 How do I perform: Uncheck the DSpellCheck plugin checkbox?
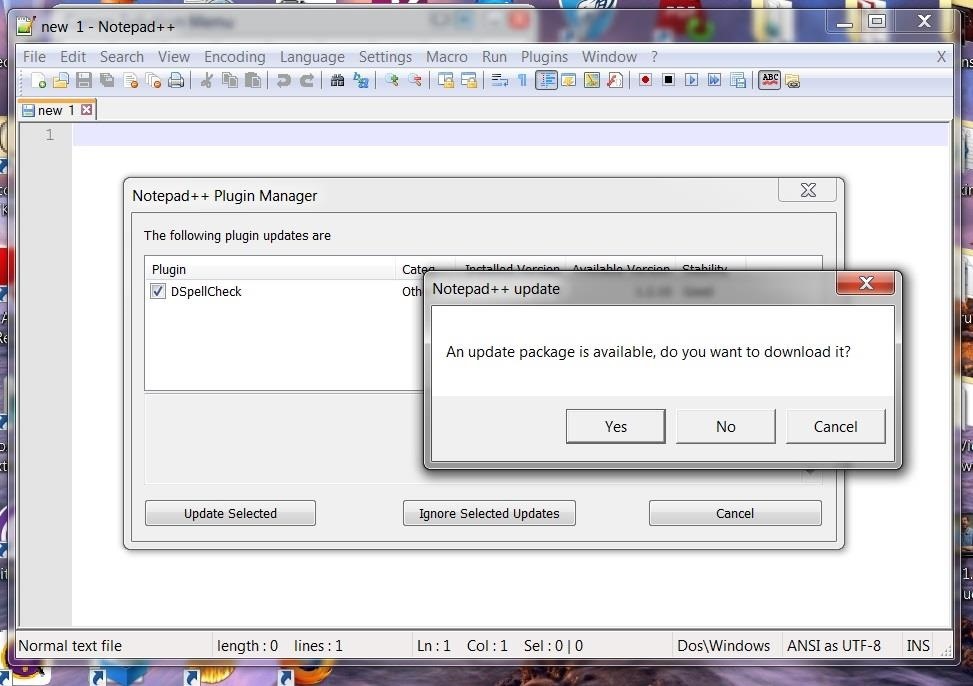click(158, 292)
